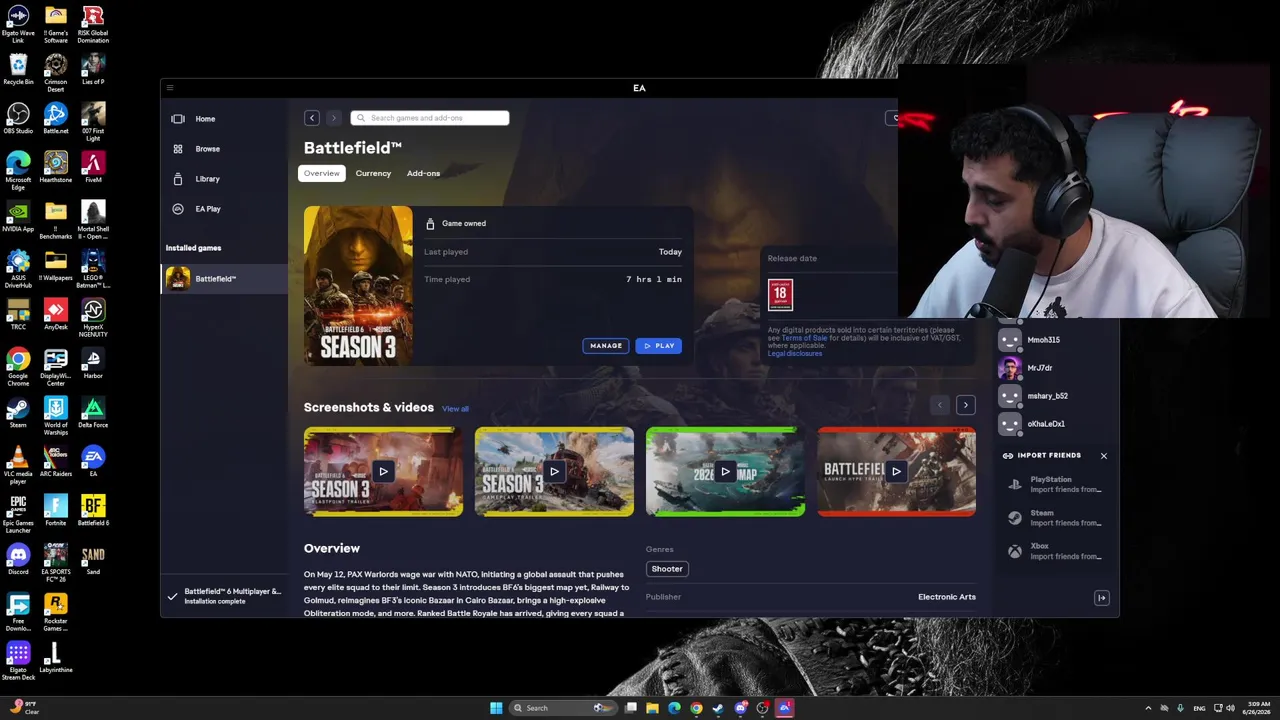This screenshot has height=720, width=1280.
Task: Click the age 18 rating badge
Action: pos(780,295)
